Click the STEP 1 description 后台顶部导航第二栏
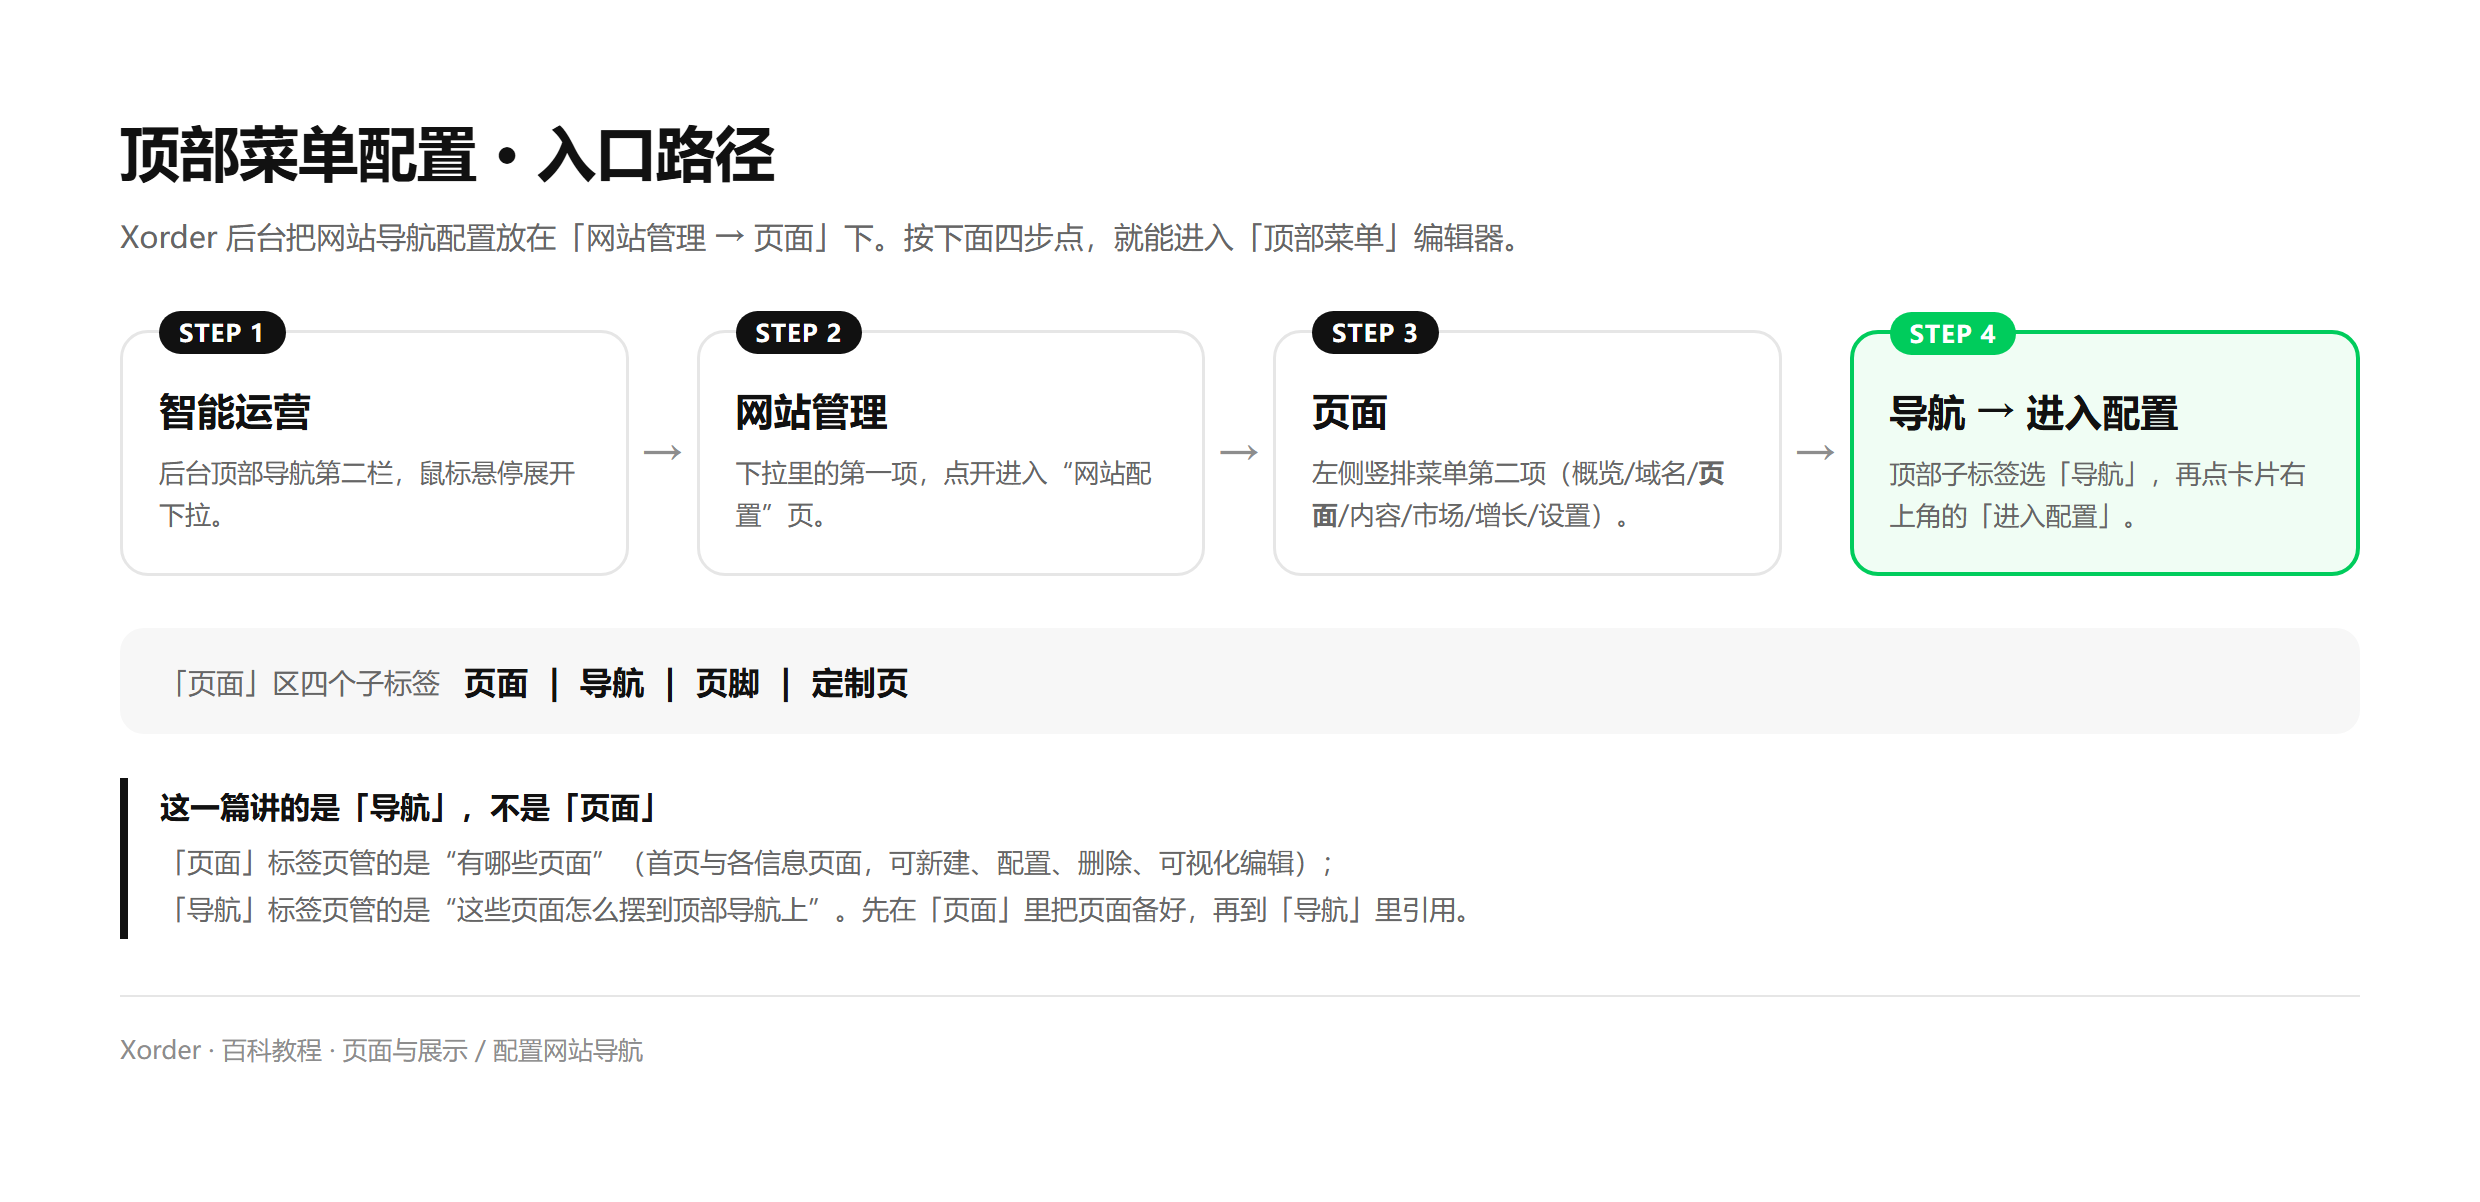Viewport: 2480px width, 1202px height. (x=367, y=494)
